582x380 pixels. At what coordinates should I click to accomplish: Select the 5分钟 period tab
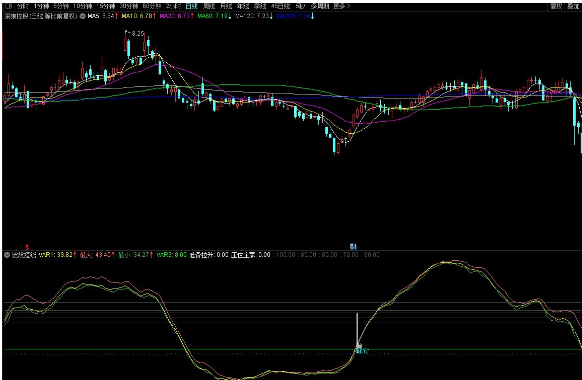tap(61, 6)
